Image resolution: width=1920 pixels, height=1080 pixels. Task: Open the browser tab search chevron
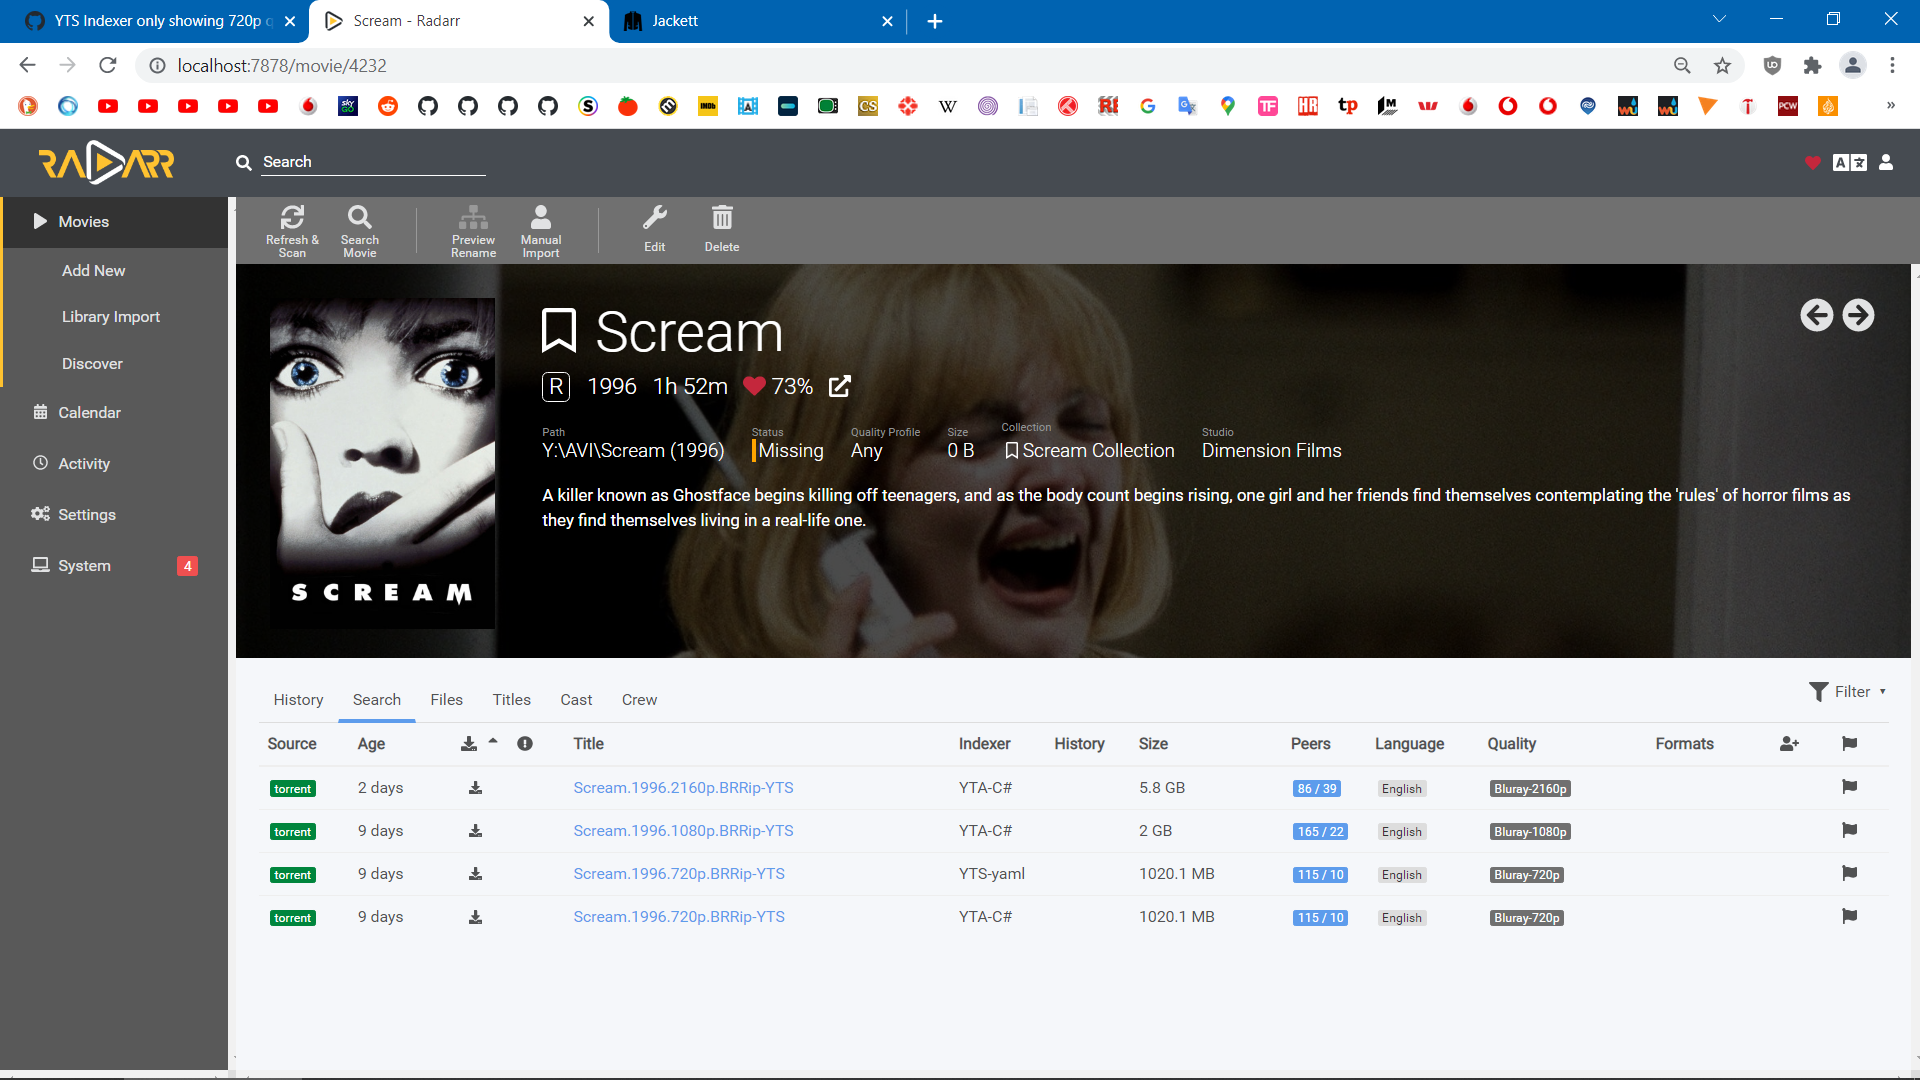click(x=1719, y=20)
